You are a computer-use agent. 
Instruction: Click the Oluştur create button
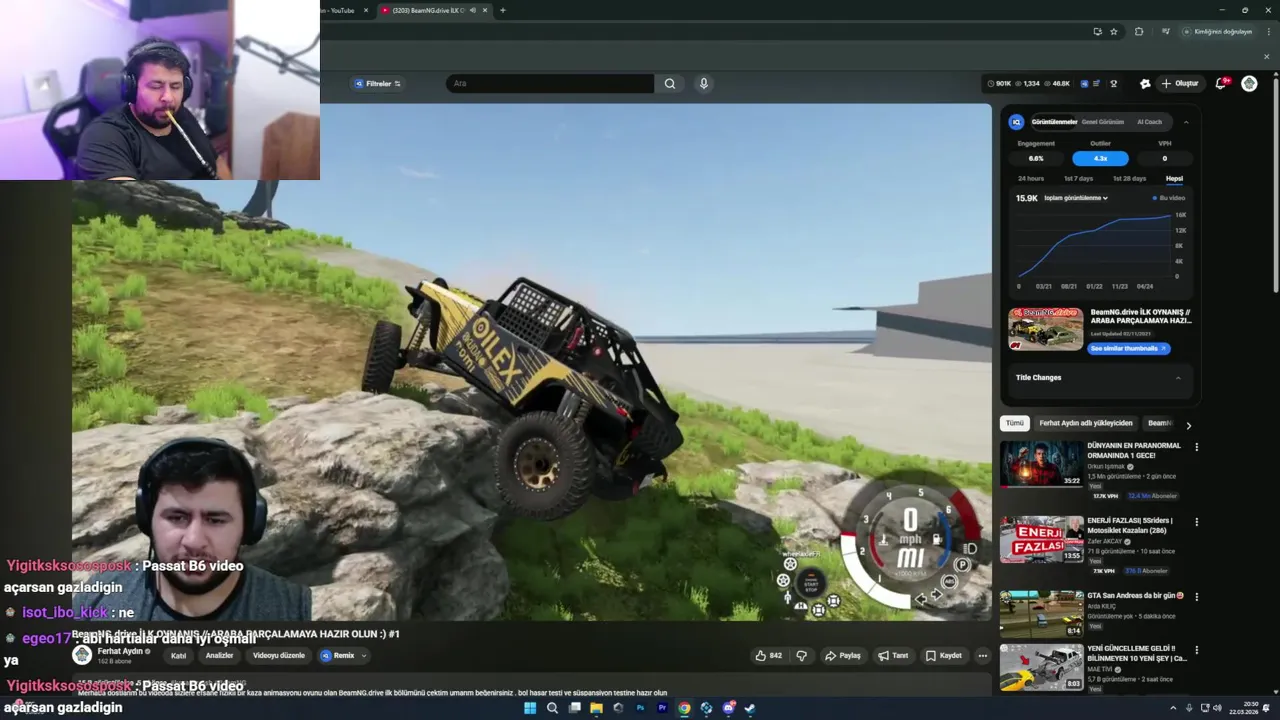1180,84
